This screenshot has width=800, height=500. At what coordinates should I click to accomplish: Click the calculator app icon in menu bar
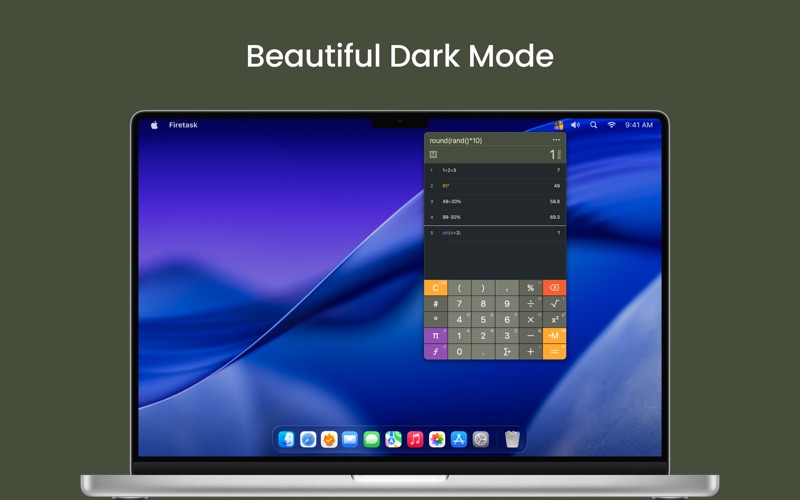click(x=559, y=125)
